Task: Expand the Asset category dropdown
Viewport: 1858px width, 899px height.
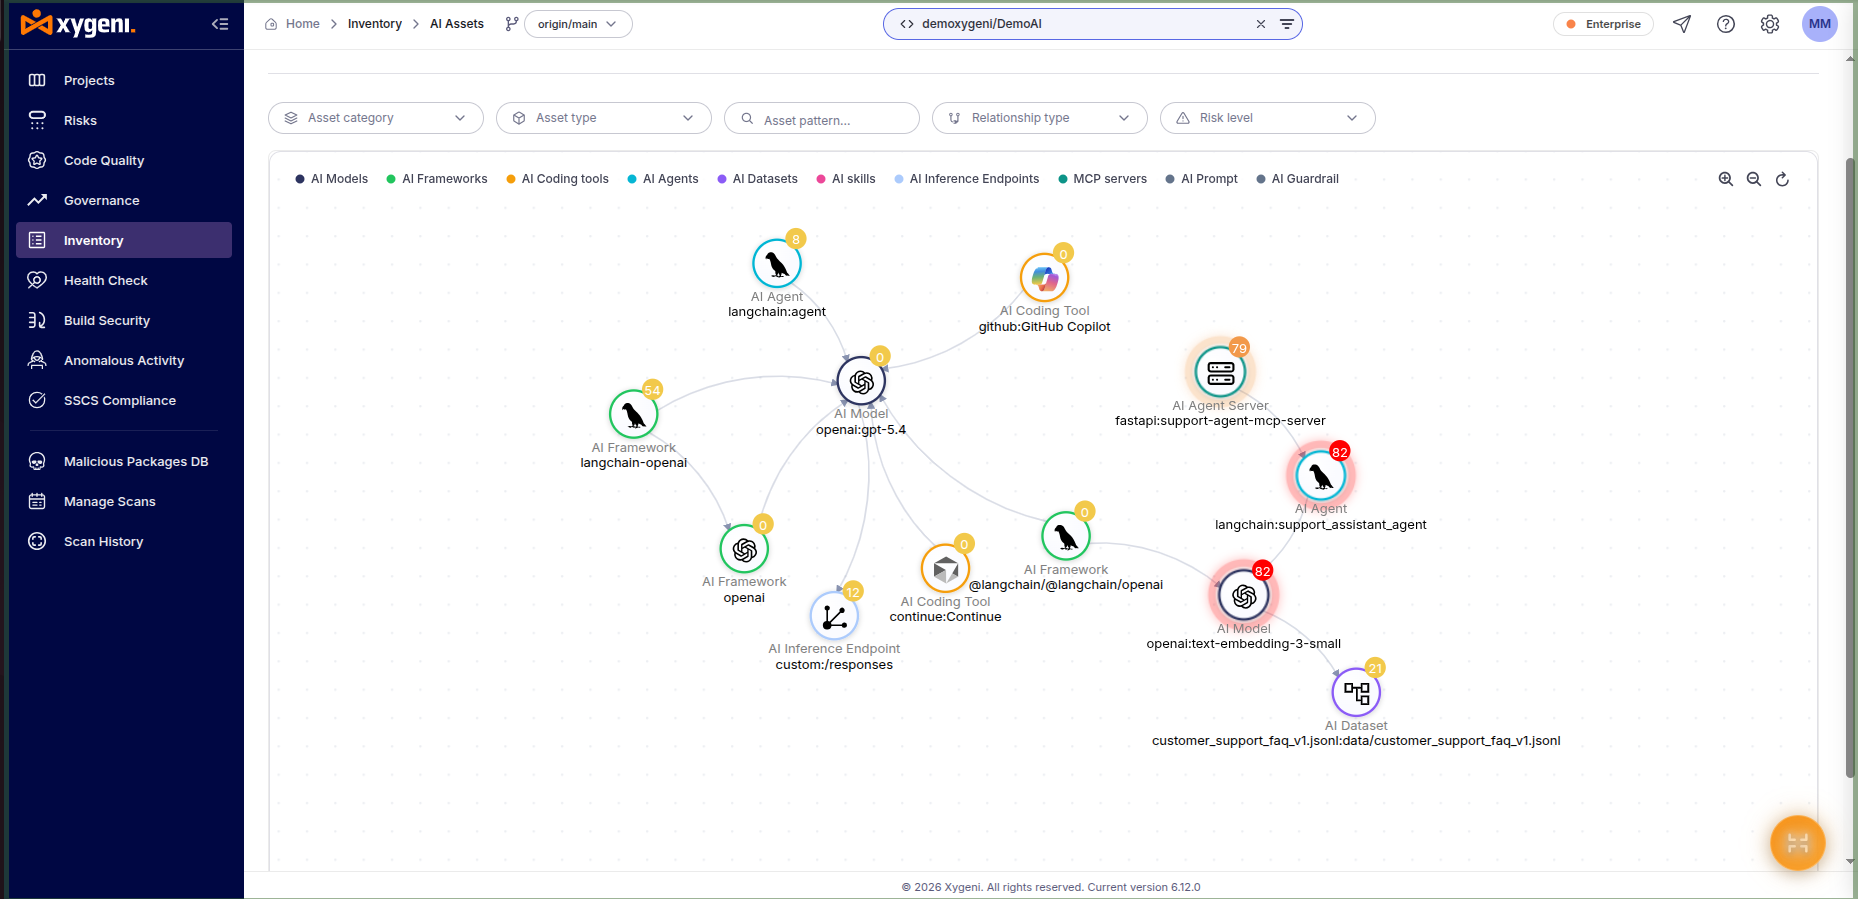Action: (x=376, y=118)
